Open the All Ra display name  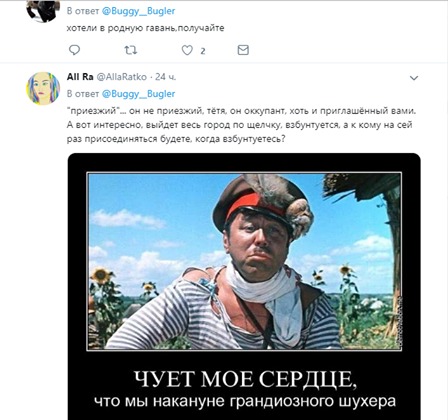tap(80, 77)
